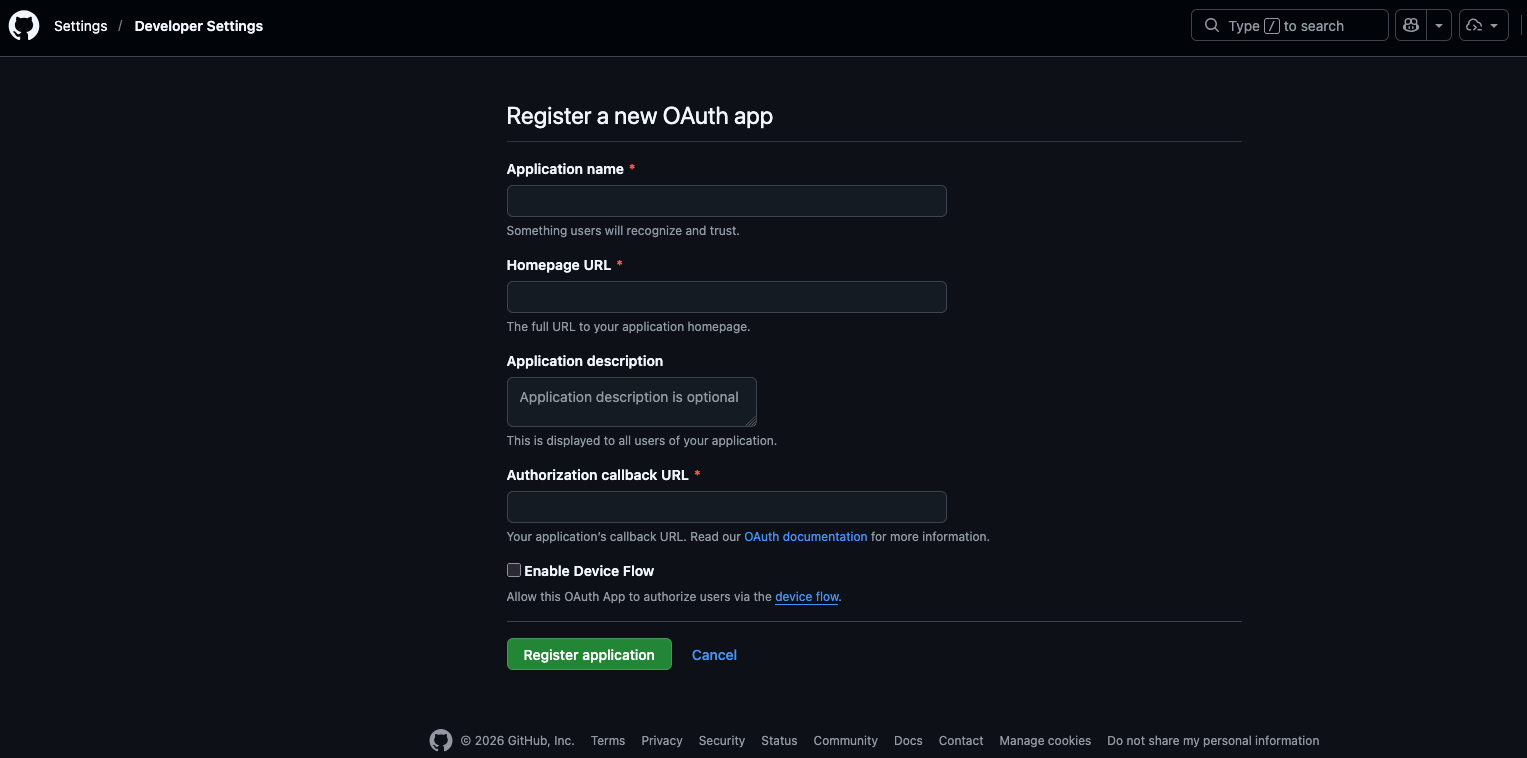The image size is (1527, 758).
Task: Open the Terms footer link
Action: [x=608, y=741]
